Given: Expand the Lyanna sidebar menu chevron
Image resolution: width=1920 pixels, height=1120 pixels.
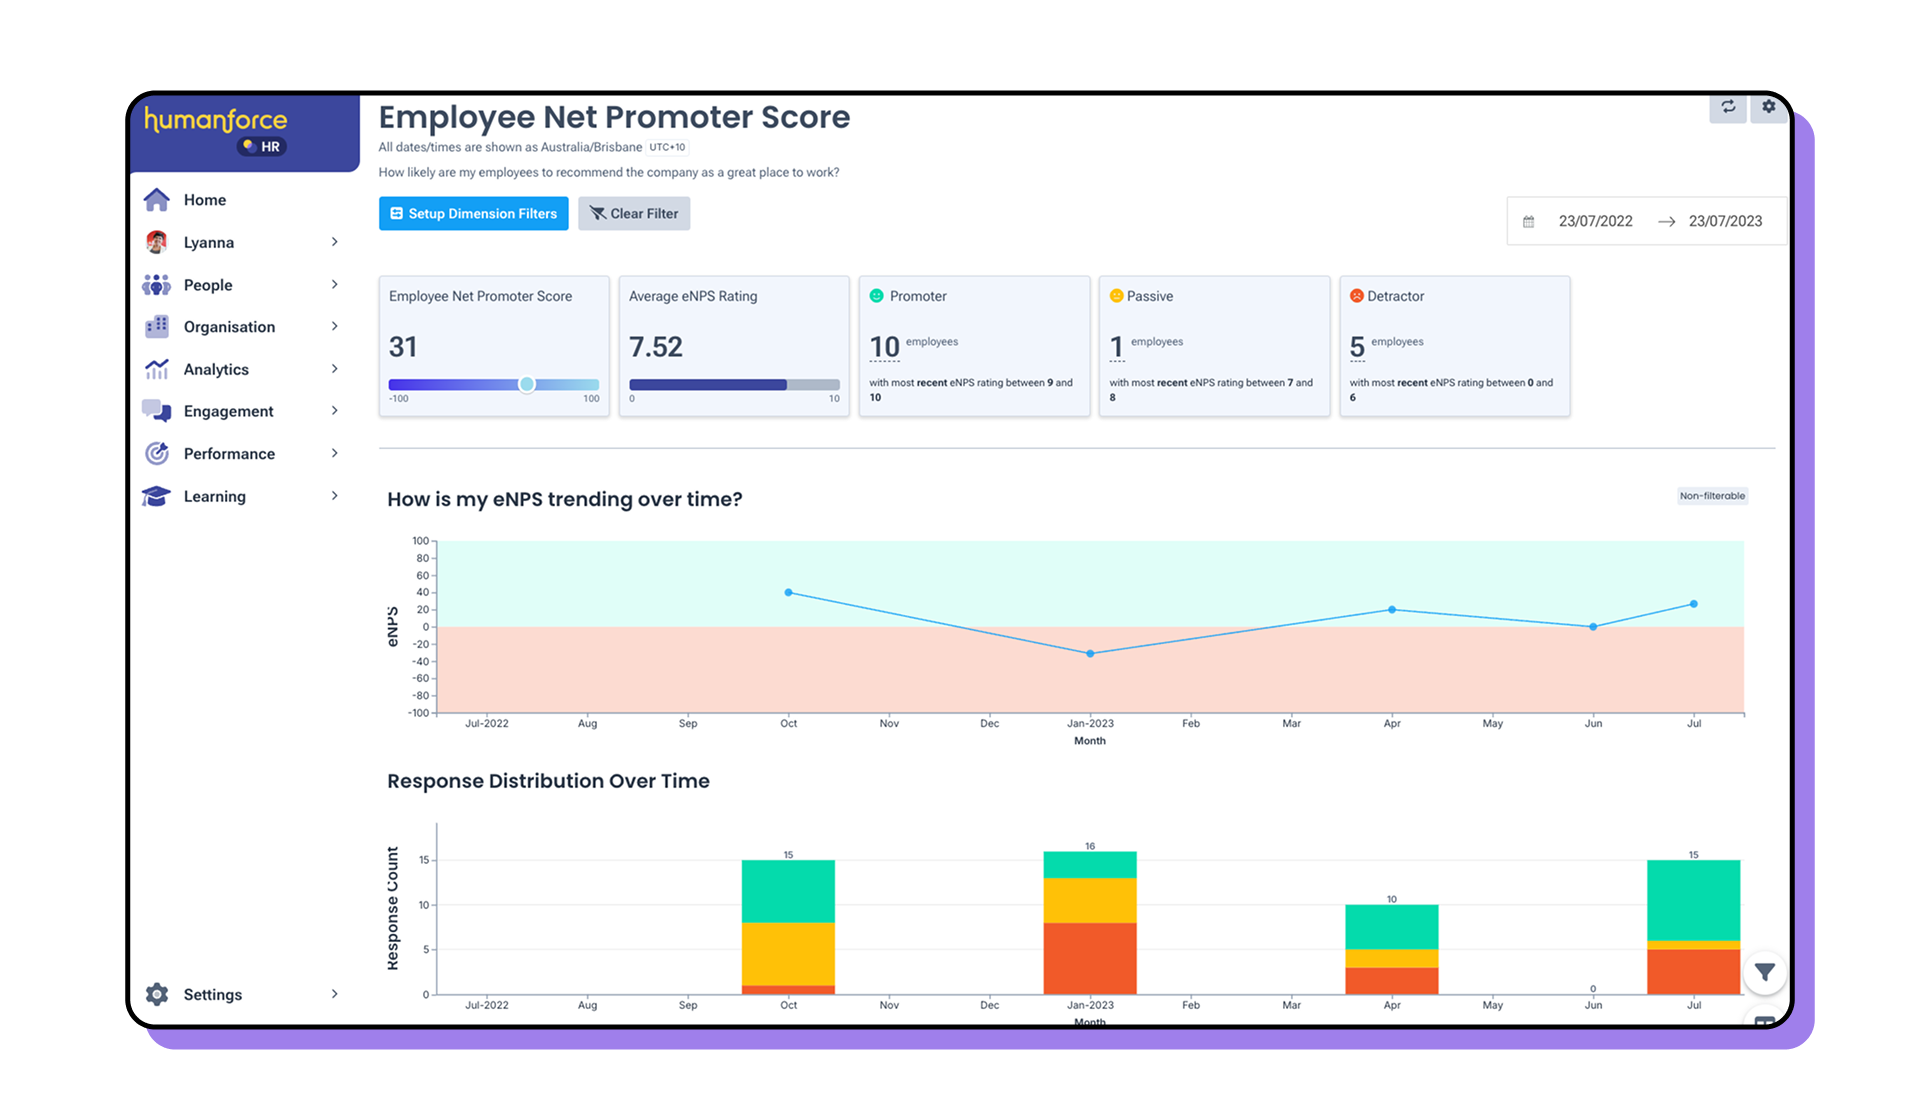Looking at the screenshot, I should 334,242.
